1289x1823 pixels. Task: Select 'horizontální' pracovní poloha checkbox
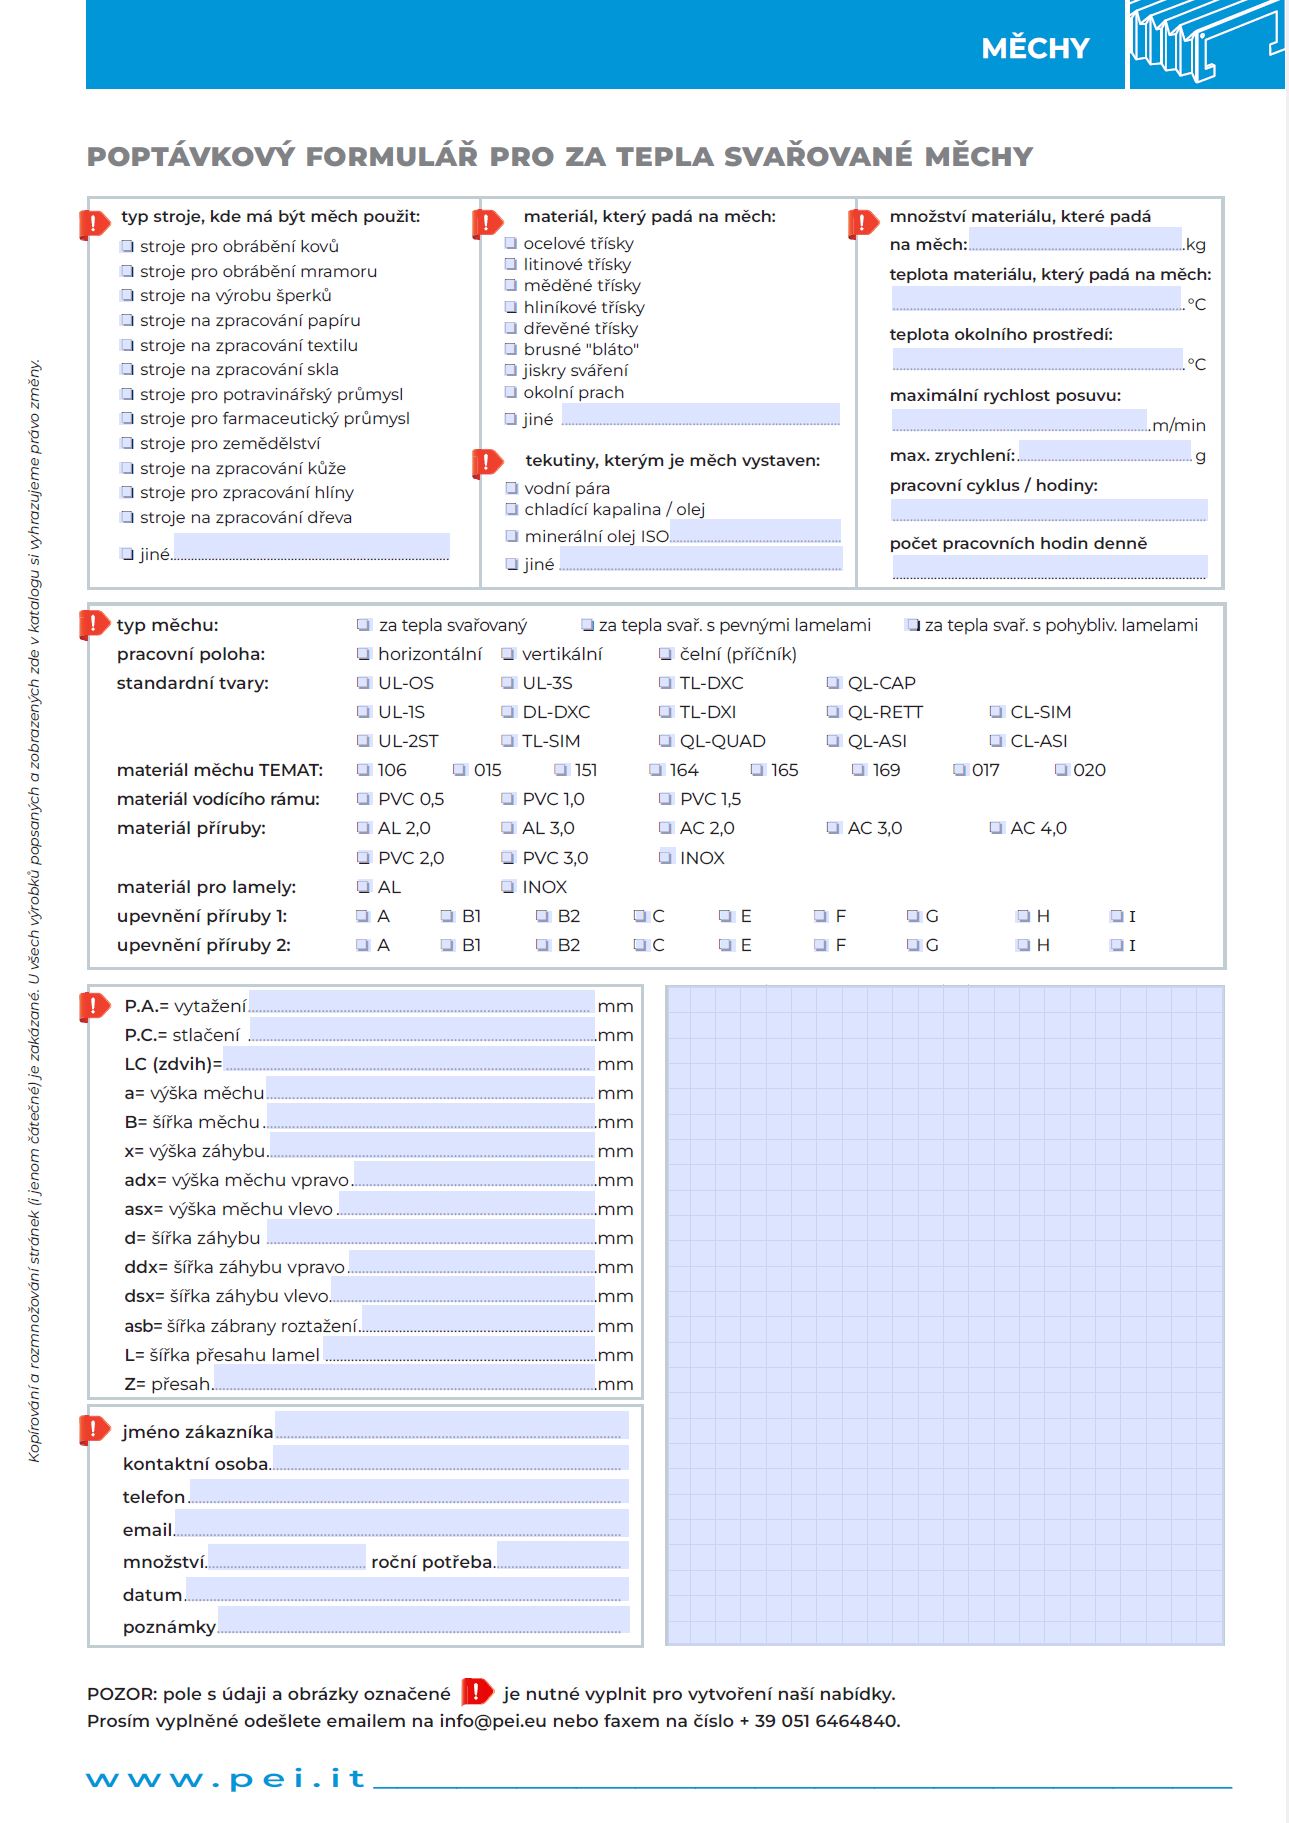(364, 654)
